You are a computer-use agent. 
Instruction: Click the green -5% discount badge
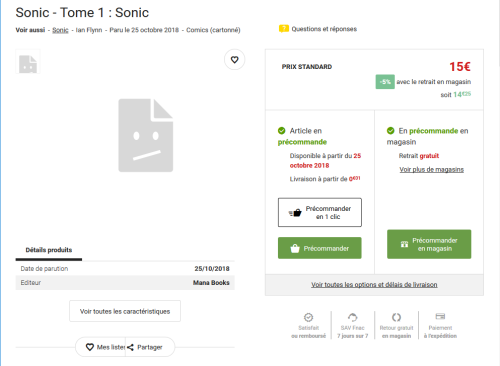tap(385, 82)
